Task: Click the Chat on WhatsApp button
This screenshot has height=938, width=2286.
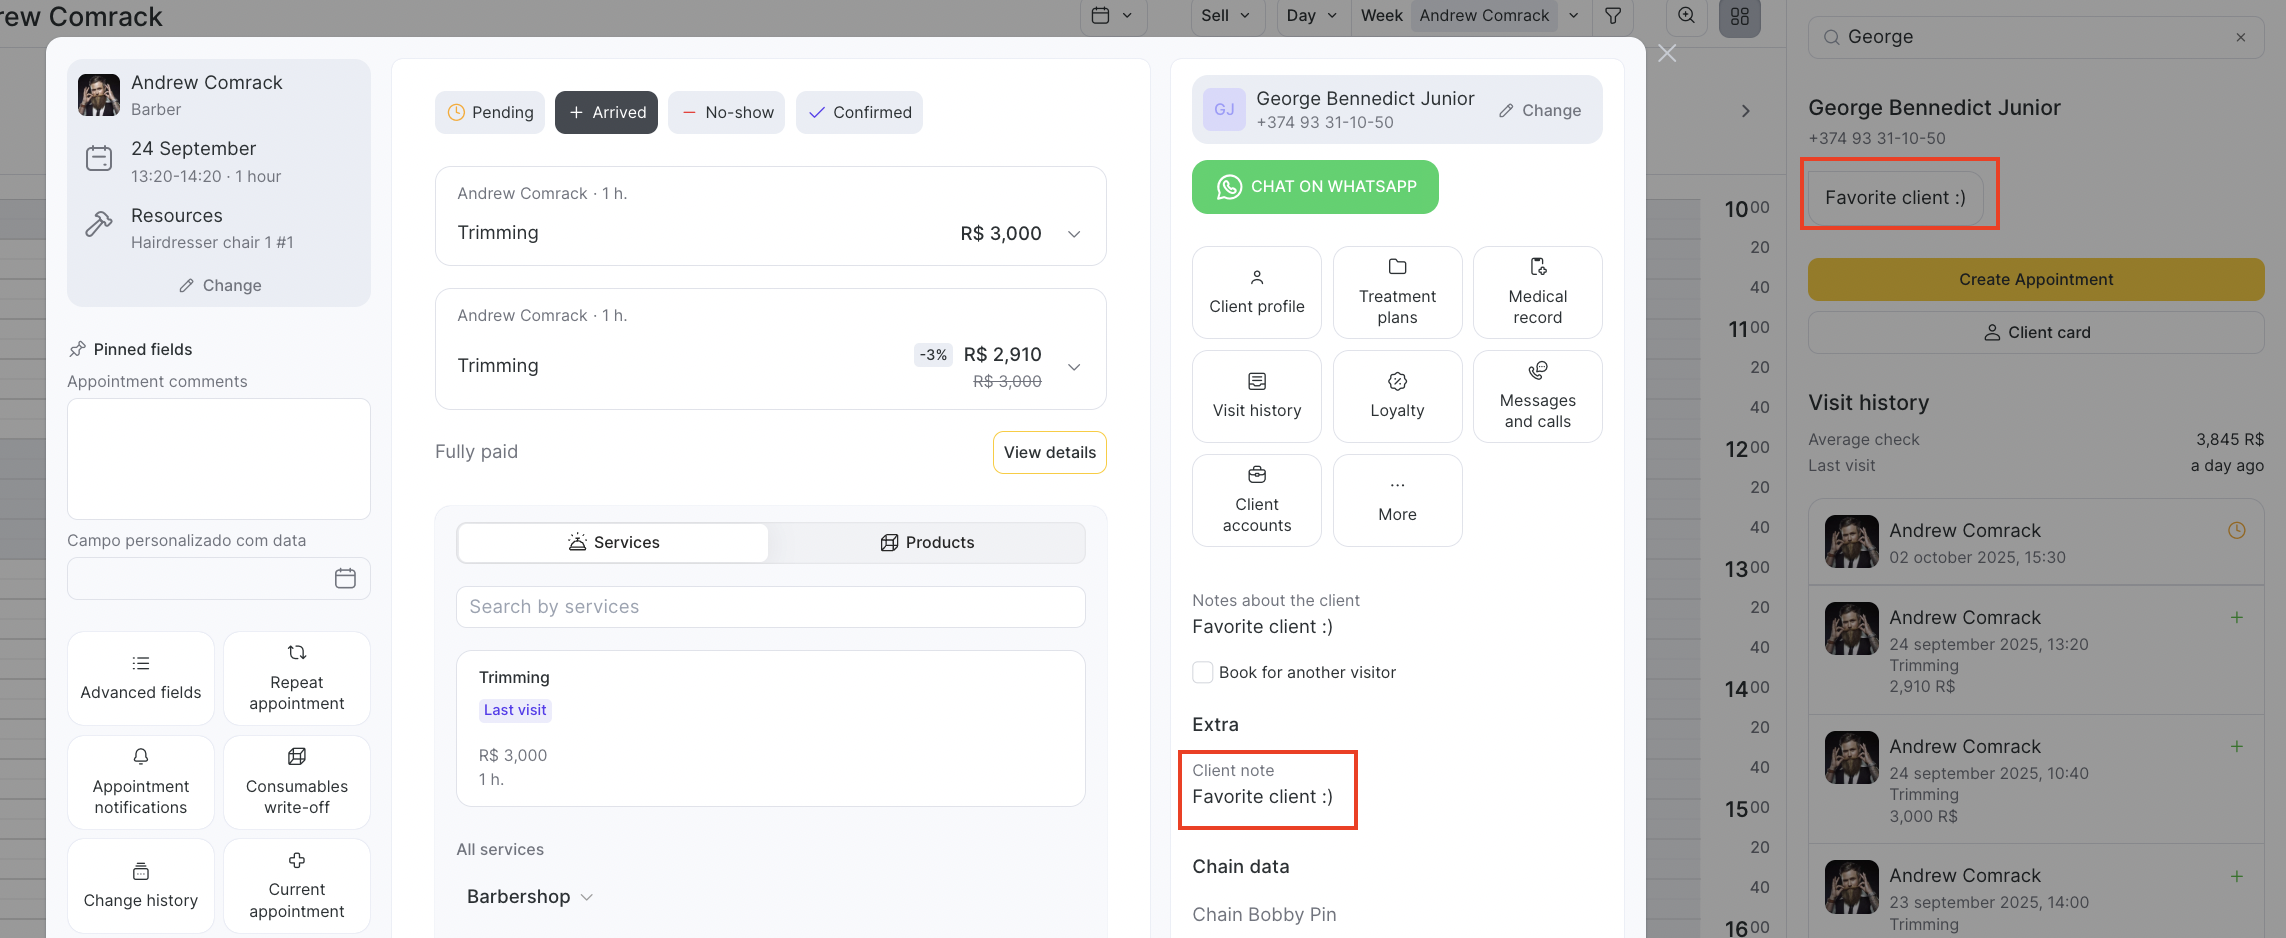Action: 1315,187
